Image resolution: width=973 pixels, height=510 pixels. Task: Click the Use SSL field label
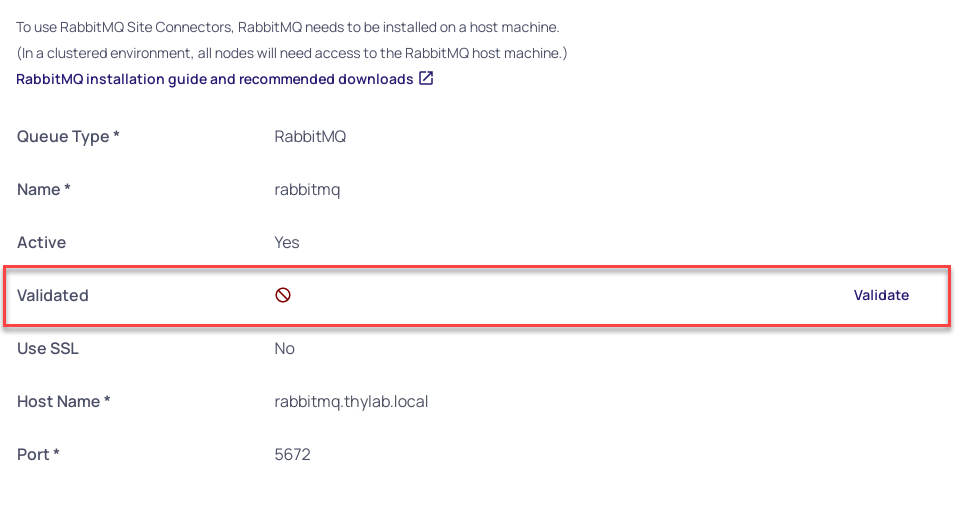click(x=48, y=349)
